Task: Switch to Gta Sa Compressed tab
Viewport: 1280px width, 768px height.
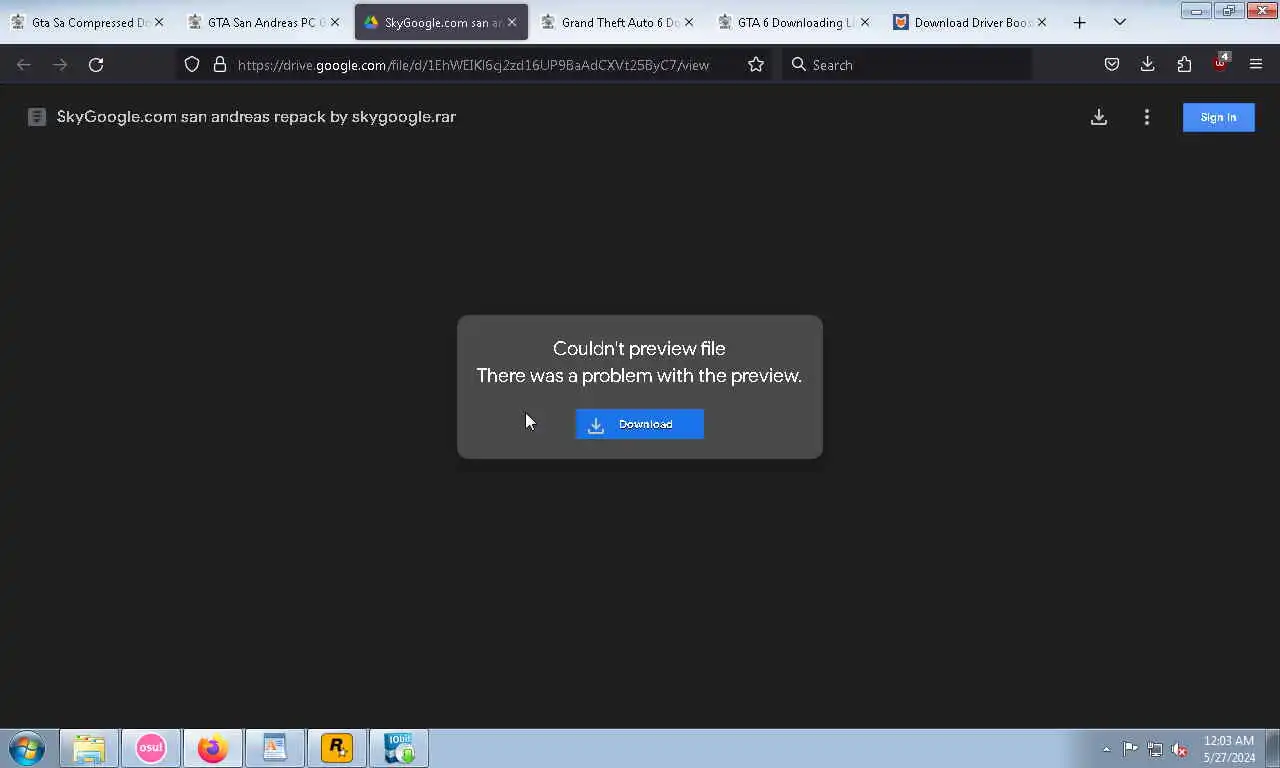Action: click(87, 22)
